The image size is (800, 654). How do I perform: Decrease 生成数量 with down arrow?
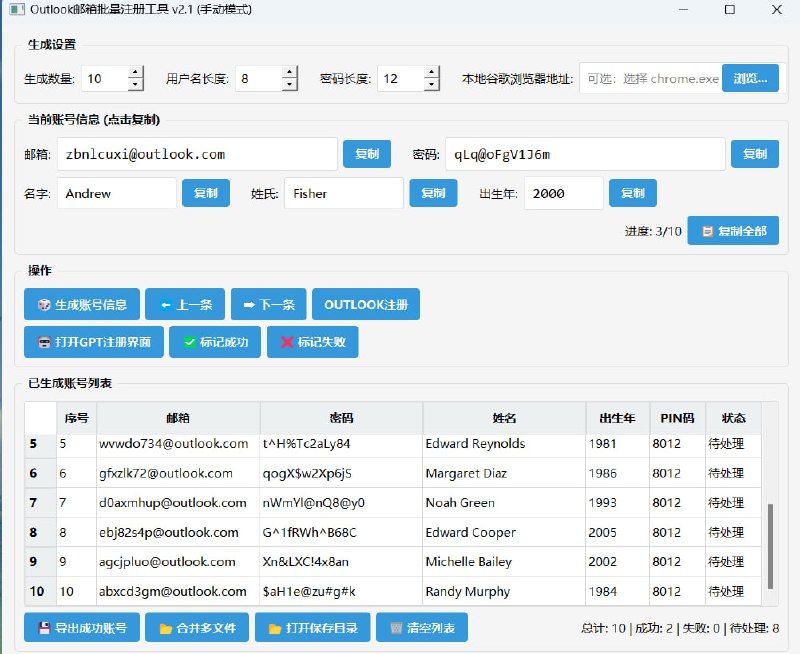(x=135, y=85)
